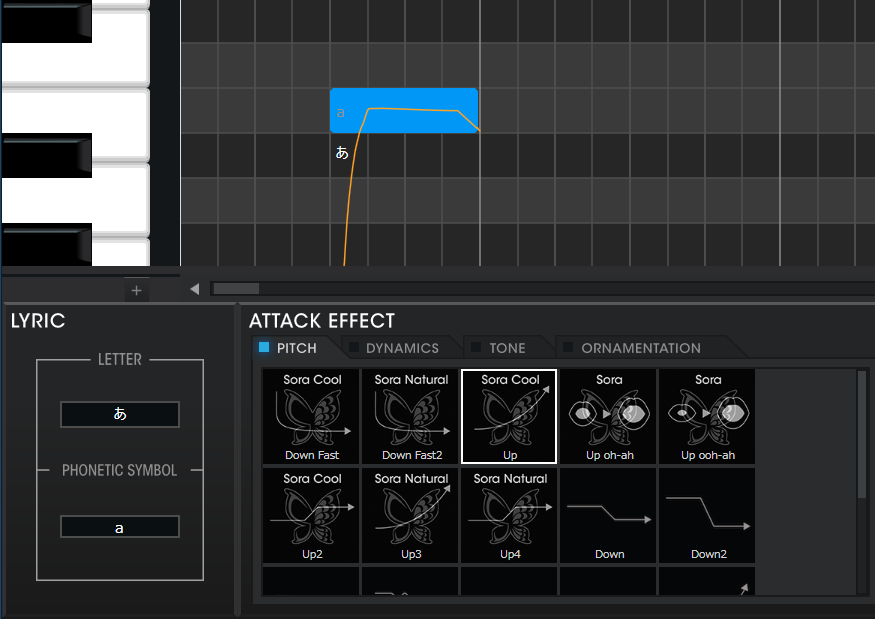
Task: Click the LYRIC panel heading
Action: point(38,321)
